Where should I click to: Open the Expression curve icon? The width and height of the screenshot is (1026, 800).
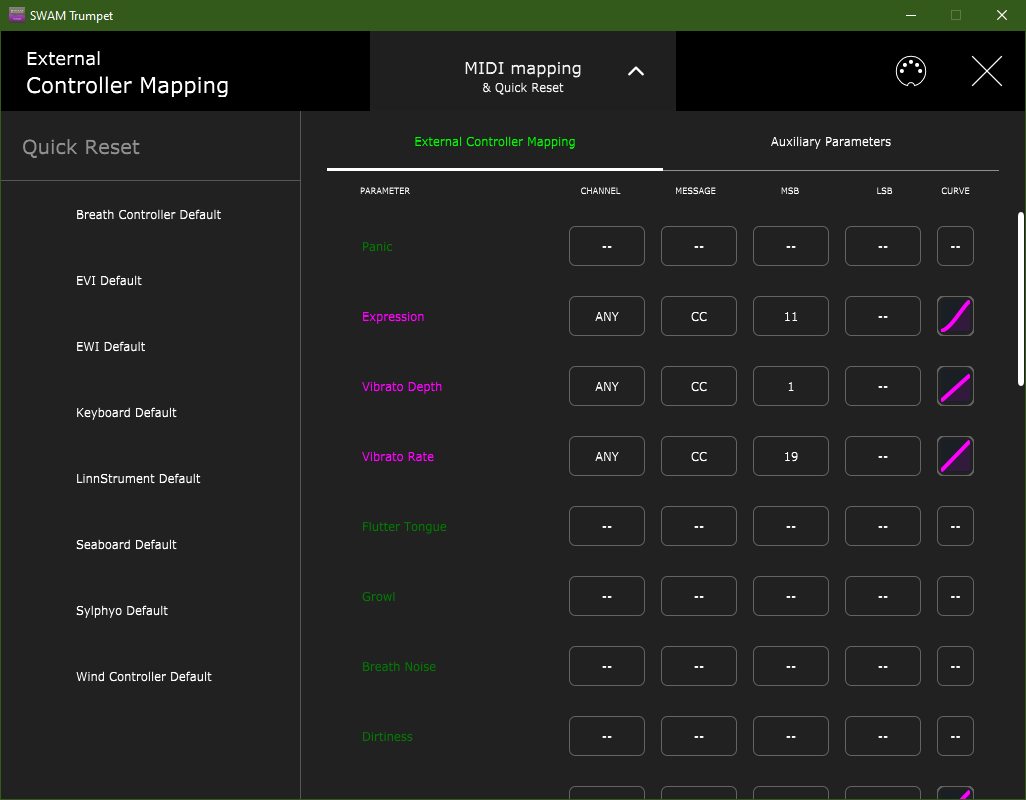(955, 316)
